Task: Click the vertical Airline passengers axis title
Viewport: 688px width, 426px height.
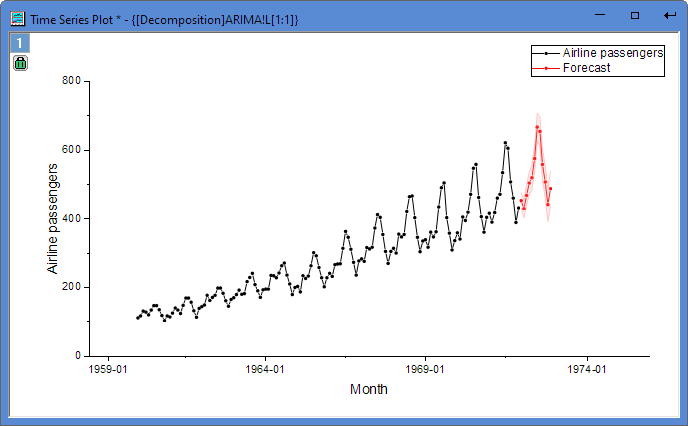Action: 54,218
